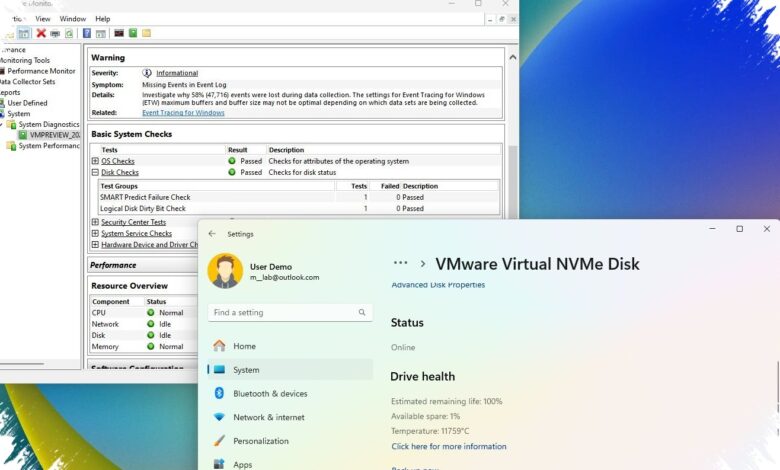Click the Personalization paintbrush icon
The width and height of the screenshot is (780, 470).
coord(219,441)
